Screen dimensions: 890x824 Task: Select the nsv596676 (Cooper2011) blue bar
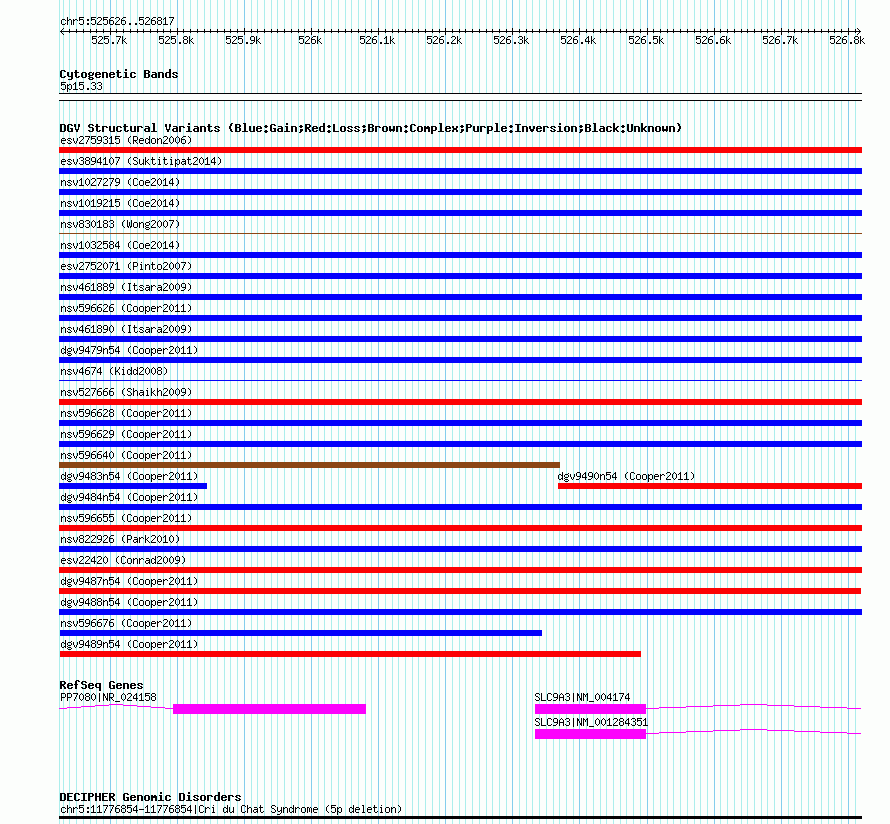300,633
